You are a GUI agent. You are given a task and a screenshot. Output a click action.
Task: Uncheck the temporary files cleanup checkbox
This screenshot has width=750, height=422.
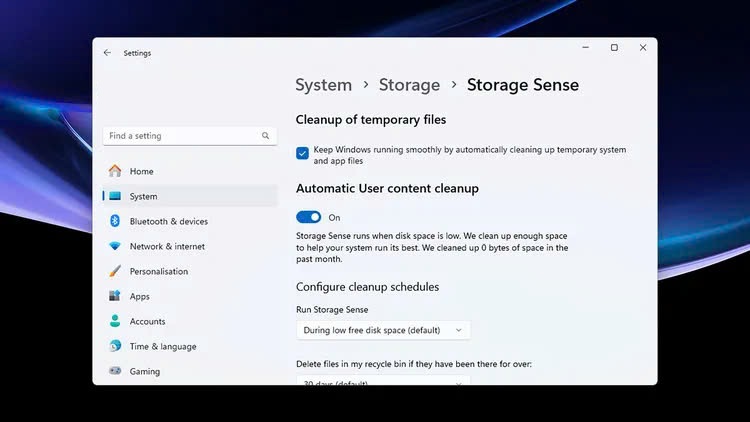coord(302,153)
